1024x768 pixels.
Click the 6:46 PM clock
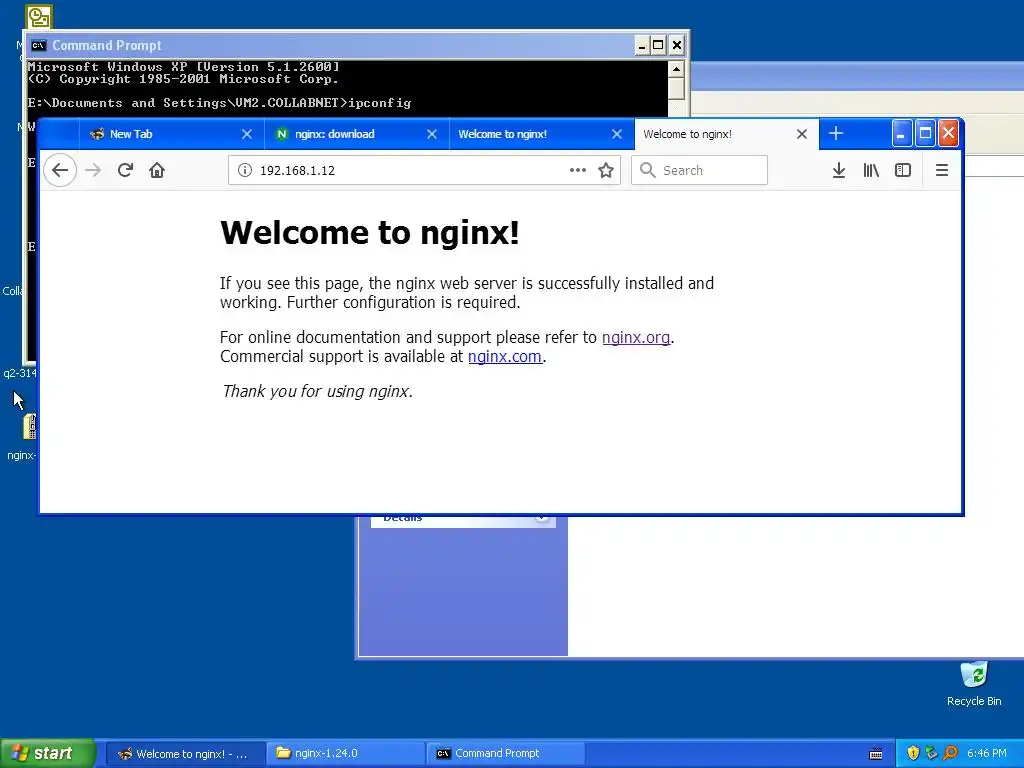[x=987, y=754]
